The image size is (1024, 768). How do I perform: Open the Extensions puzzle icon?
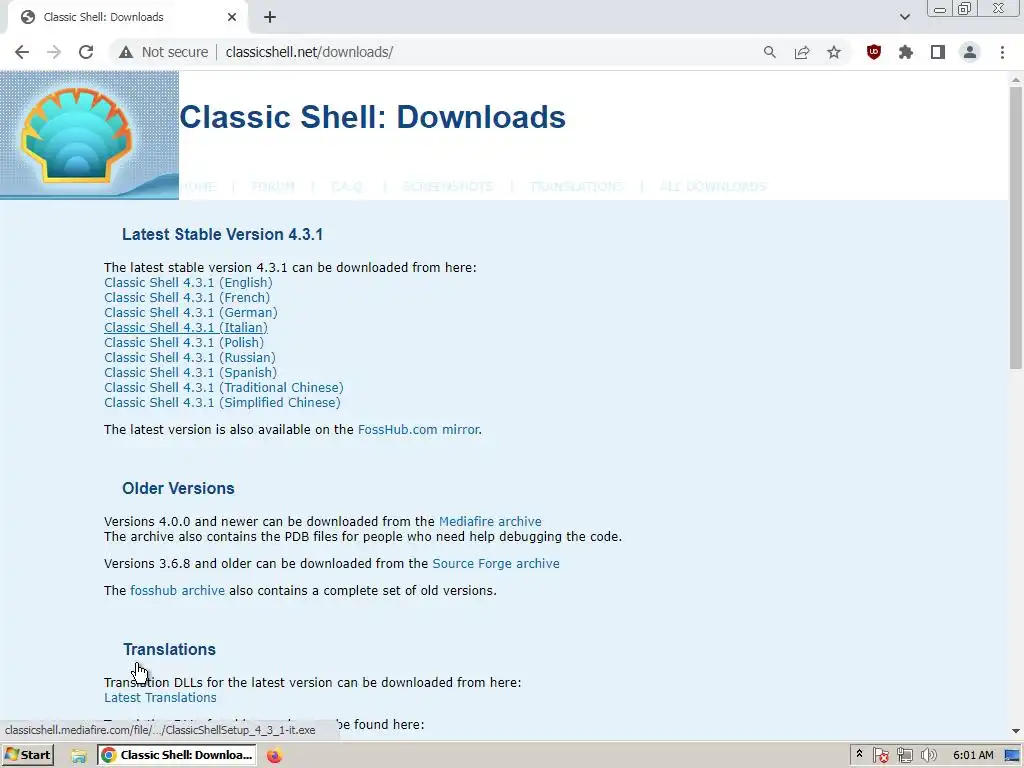coord(906,52)
